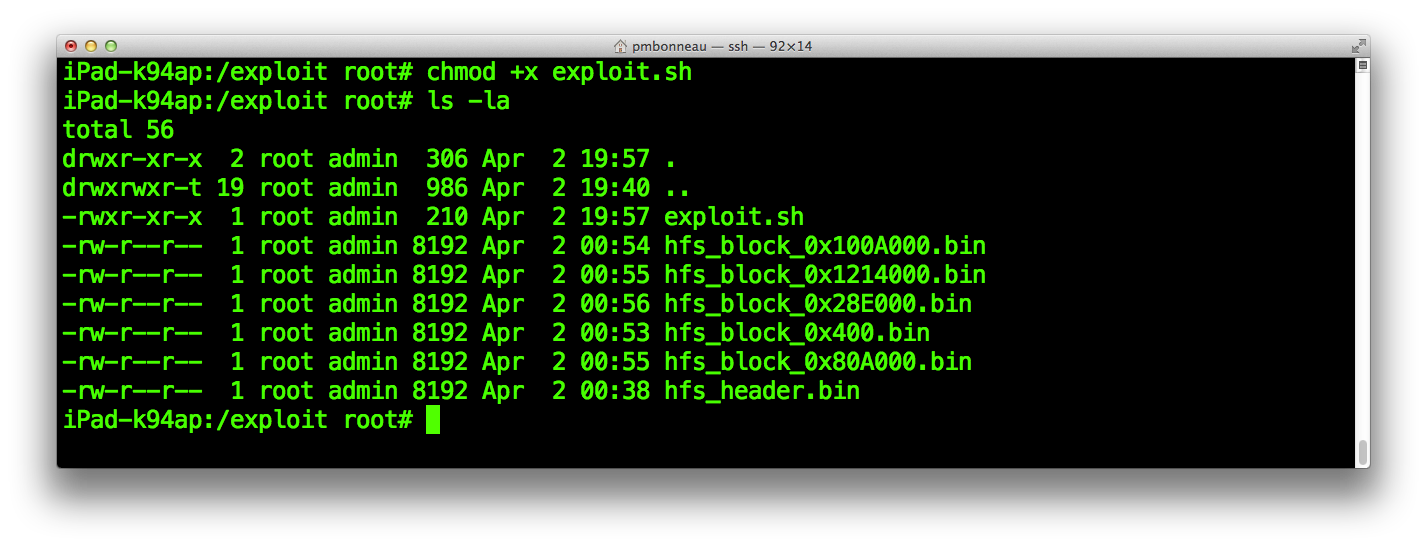This screenshot has width=1427, height=547.
Task: Click the full-screen arrows icon in title bar
Action: [1358, 46]
